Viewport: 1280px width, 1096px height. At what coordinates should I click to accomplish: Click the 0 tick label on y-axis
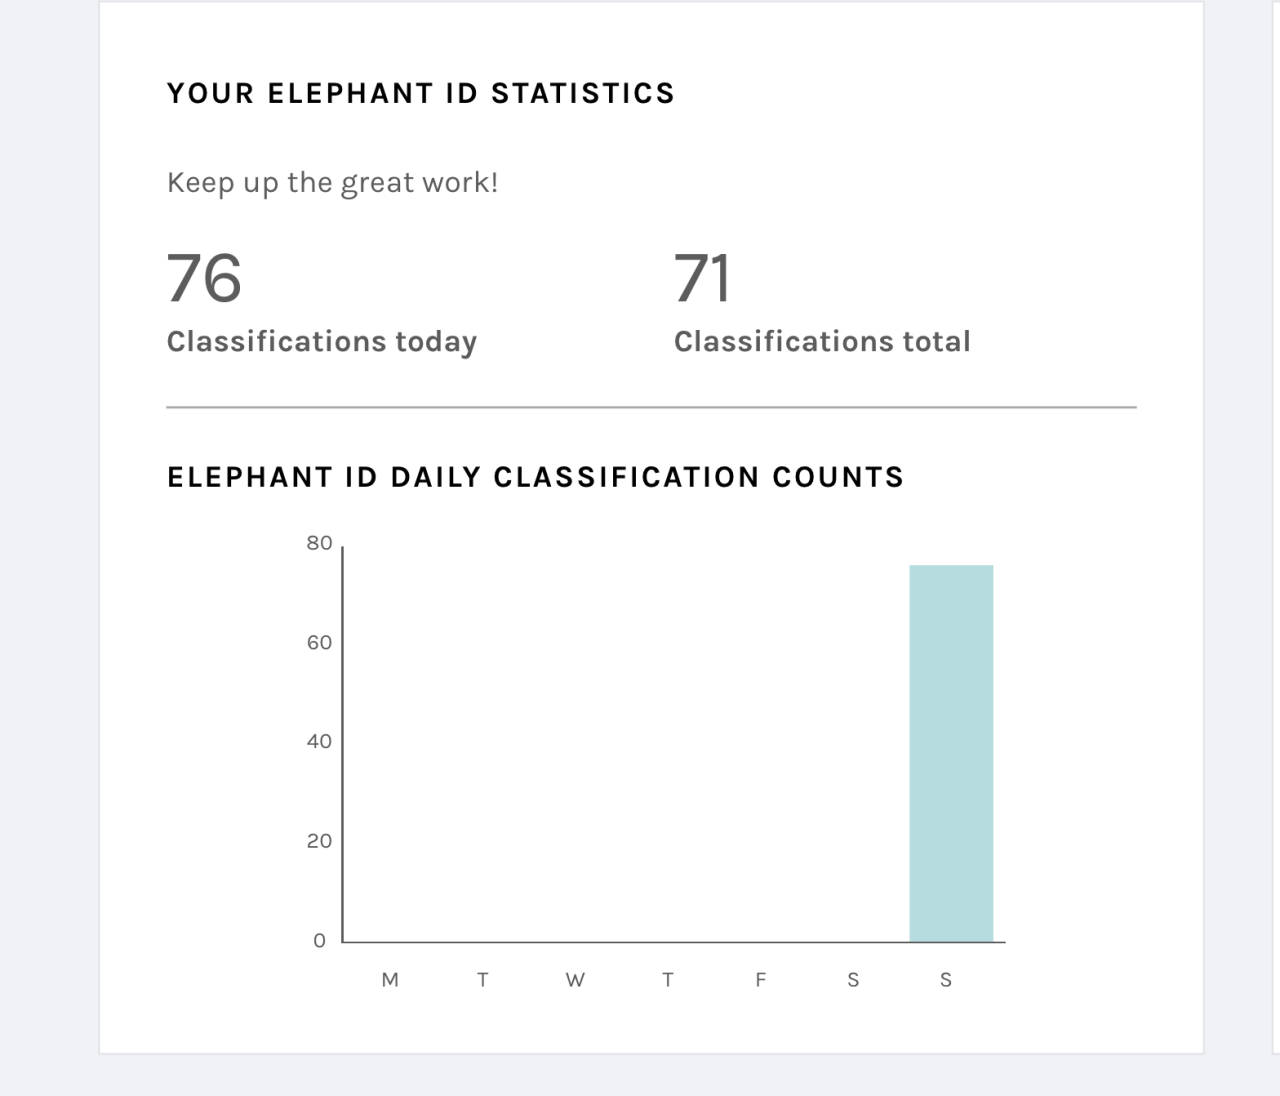[x=320, y=940]
